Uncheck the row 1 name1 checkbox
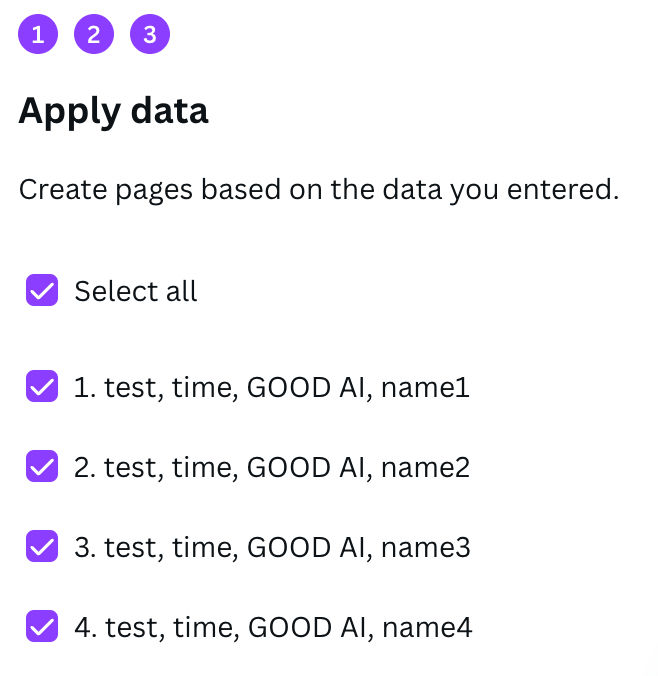 pos(41,387)
